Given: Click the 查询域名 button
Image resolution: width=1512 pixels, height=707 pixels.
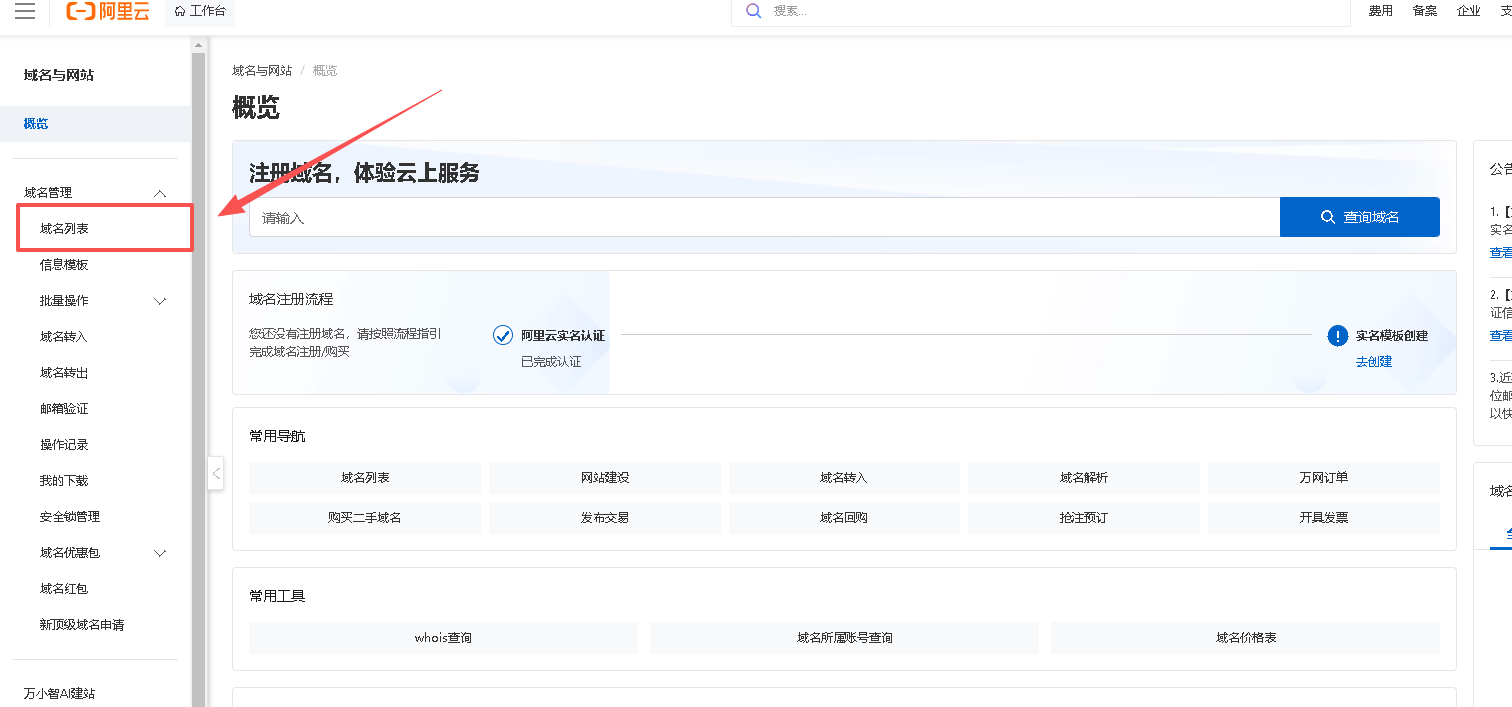Looking at the screenshot, I should [x=1359, y=217].
